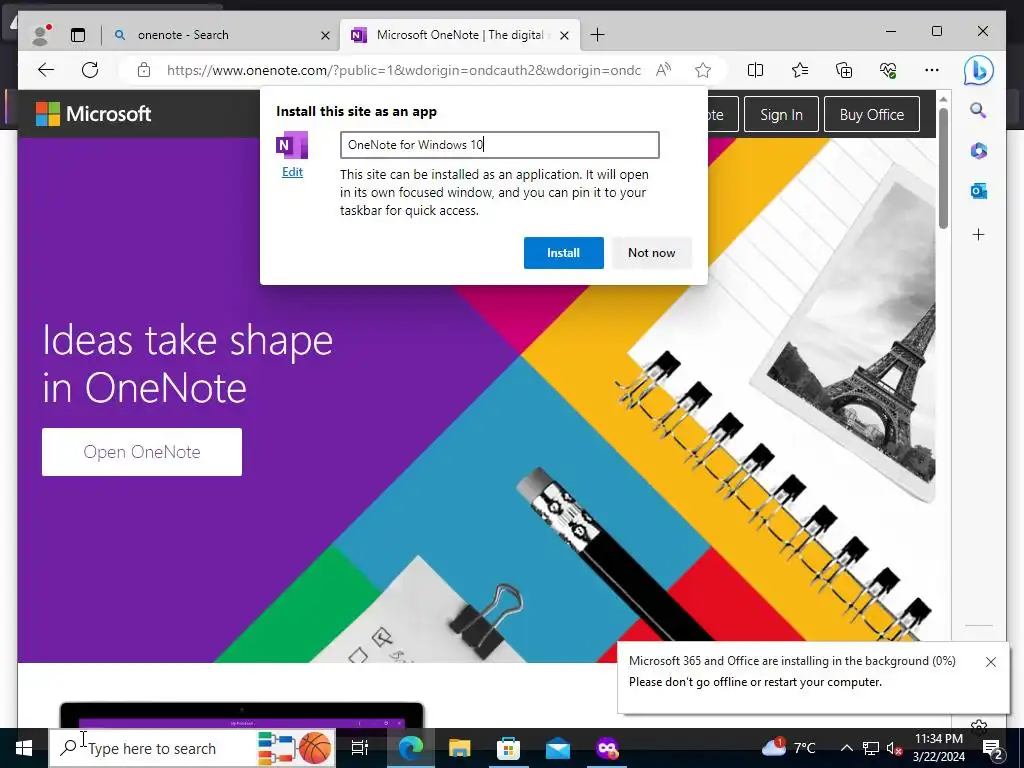The width and height of the screenshot is (1024, 768).
Task: Refresh the page
Action: click(x=90, y=70)
